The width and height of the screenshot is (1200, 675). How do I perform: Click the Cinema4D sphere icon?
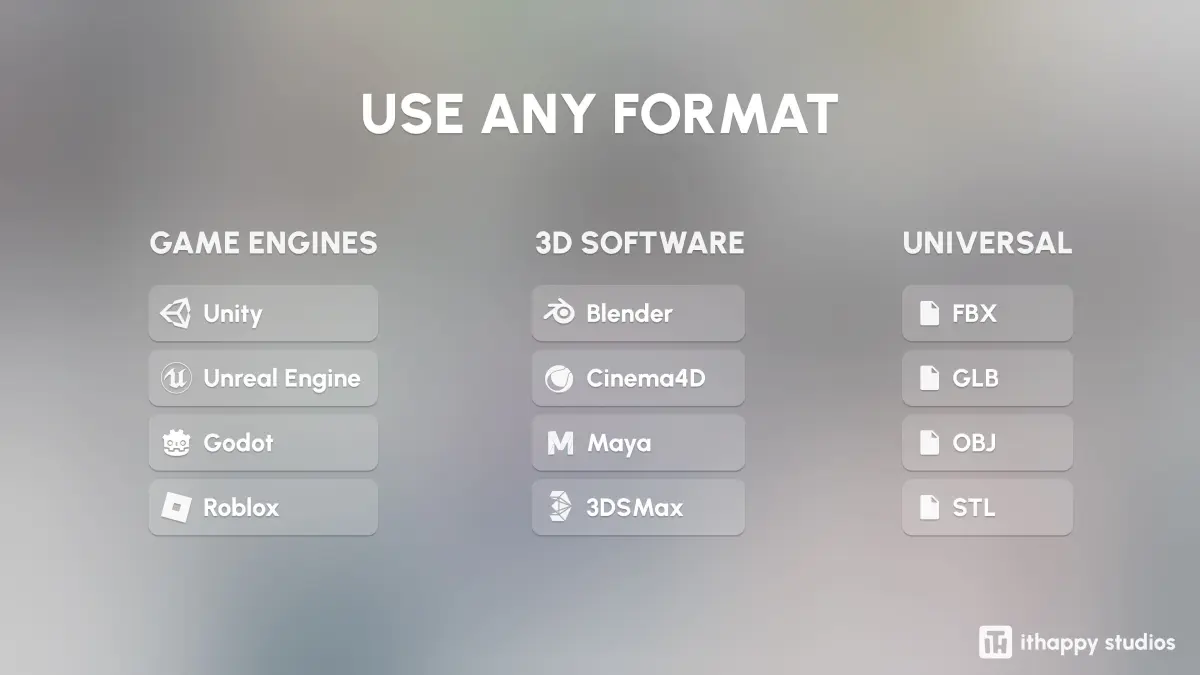click(x=559, y=378)
